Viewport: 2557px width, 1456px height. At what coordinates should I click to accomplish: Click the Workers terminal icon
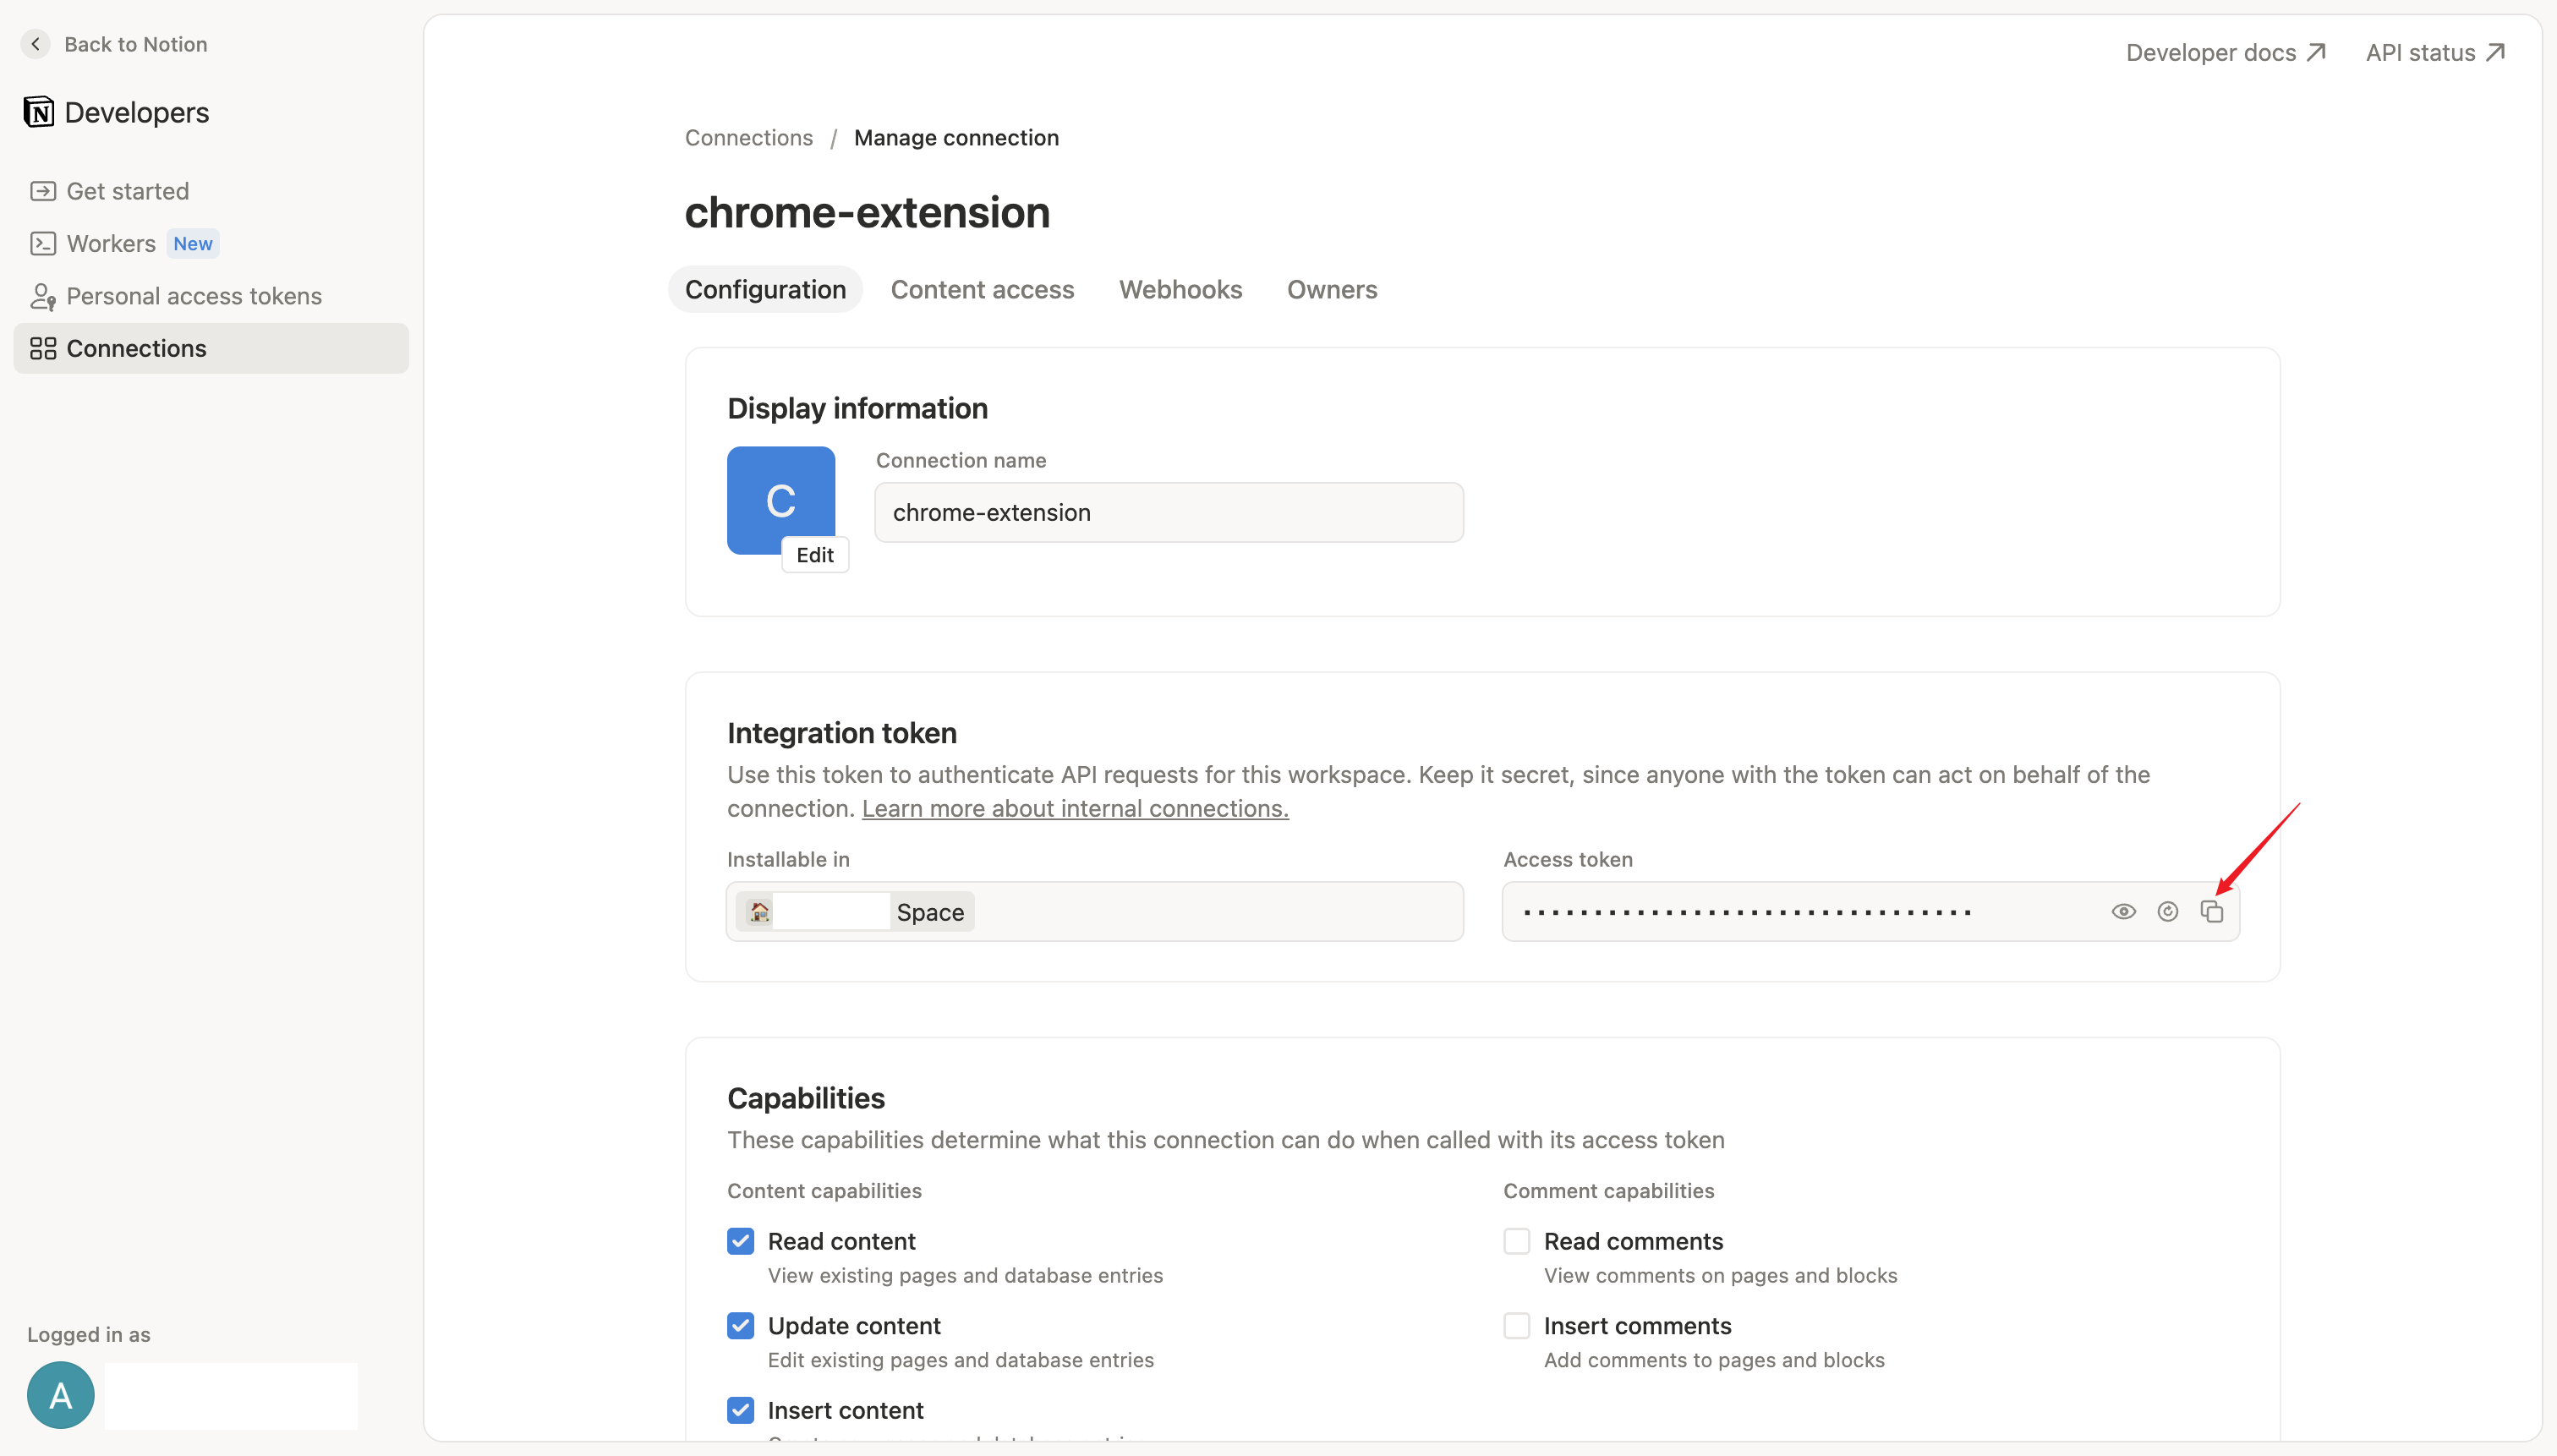point(43,243)
